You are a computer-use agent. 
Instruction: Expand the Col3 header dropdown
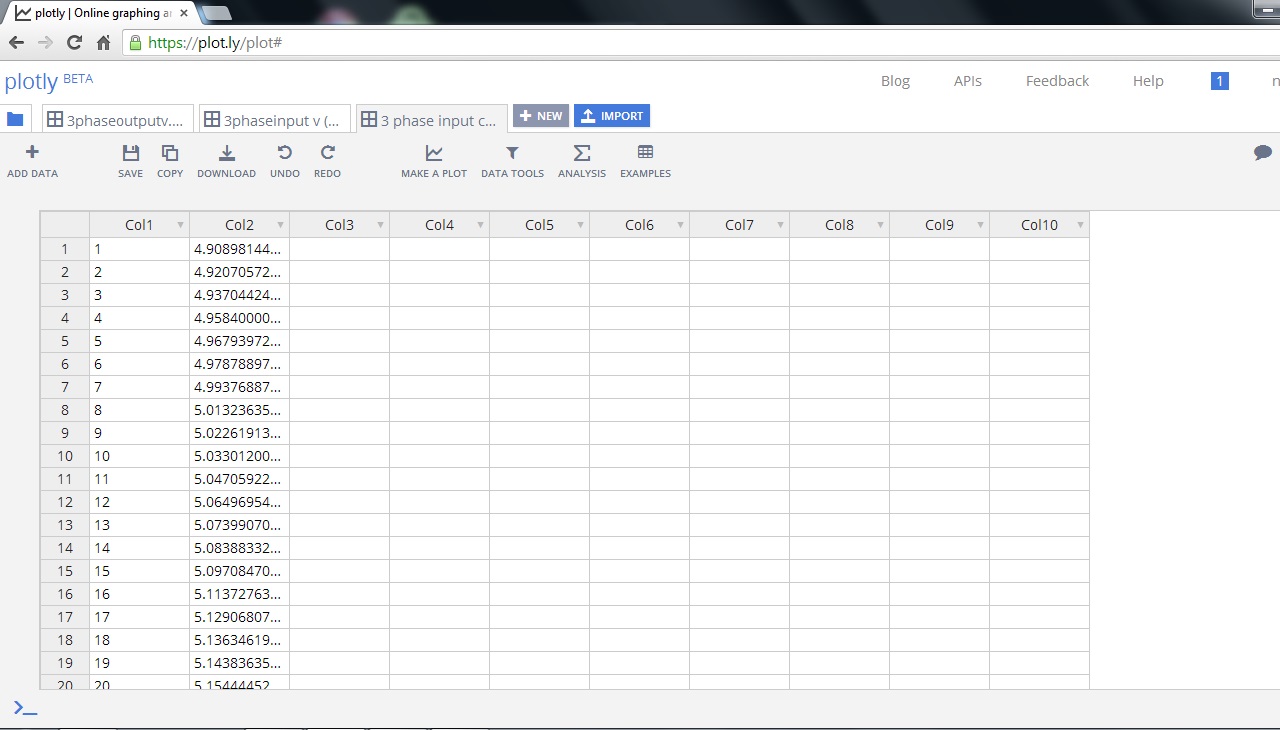(x=380, y=225)
